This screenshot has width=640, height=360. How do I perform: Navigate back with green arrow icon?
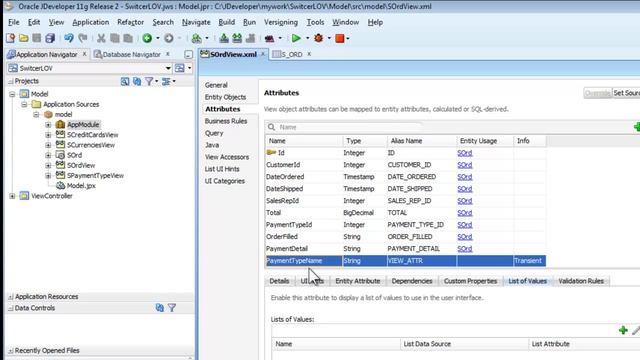tap(147, 38)
